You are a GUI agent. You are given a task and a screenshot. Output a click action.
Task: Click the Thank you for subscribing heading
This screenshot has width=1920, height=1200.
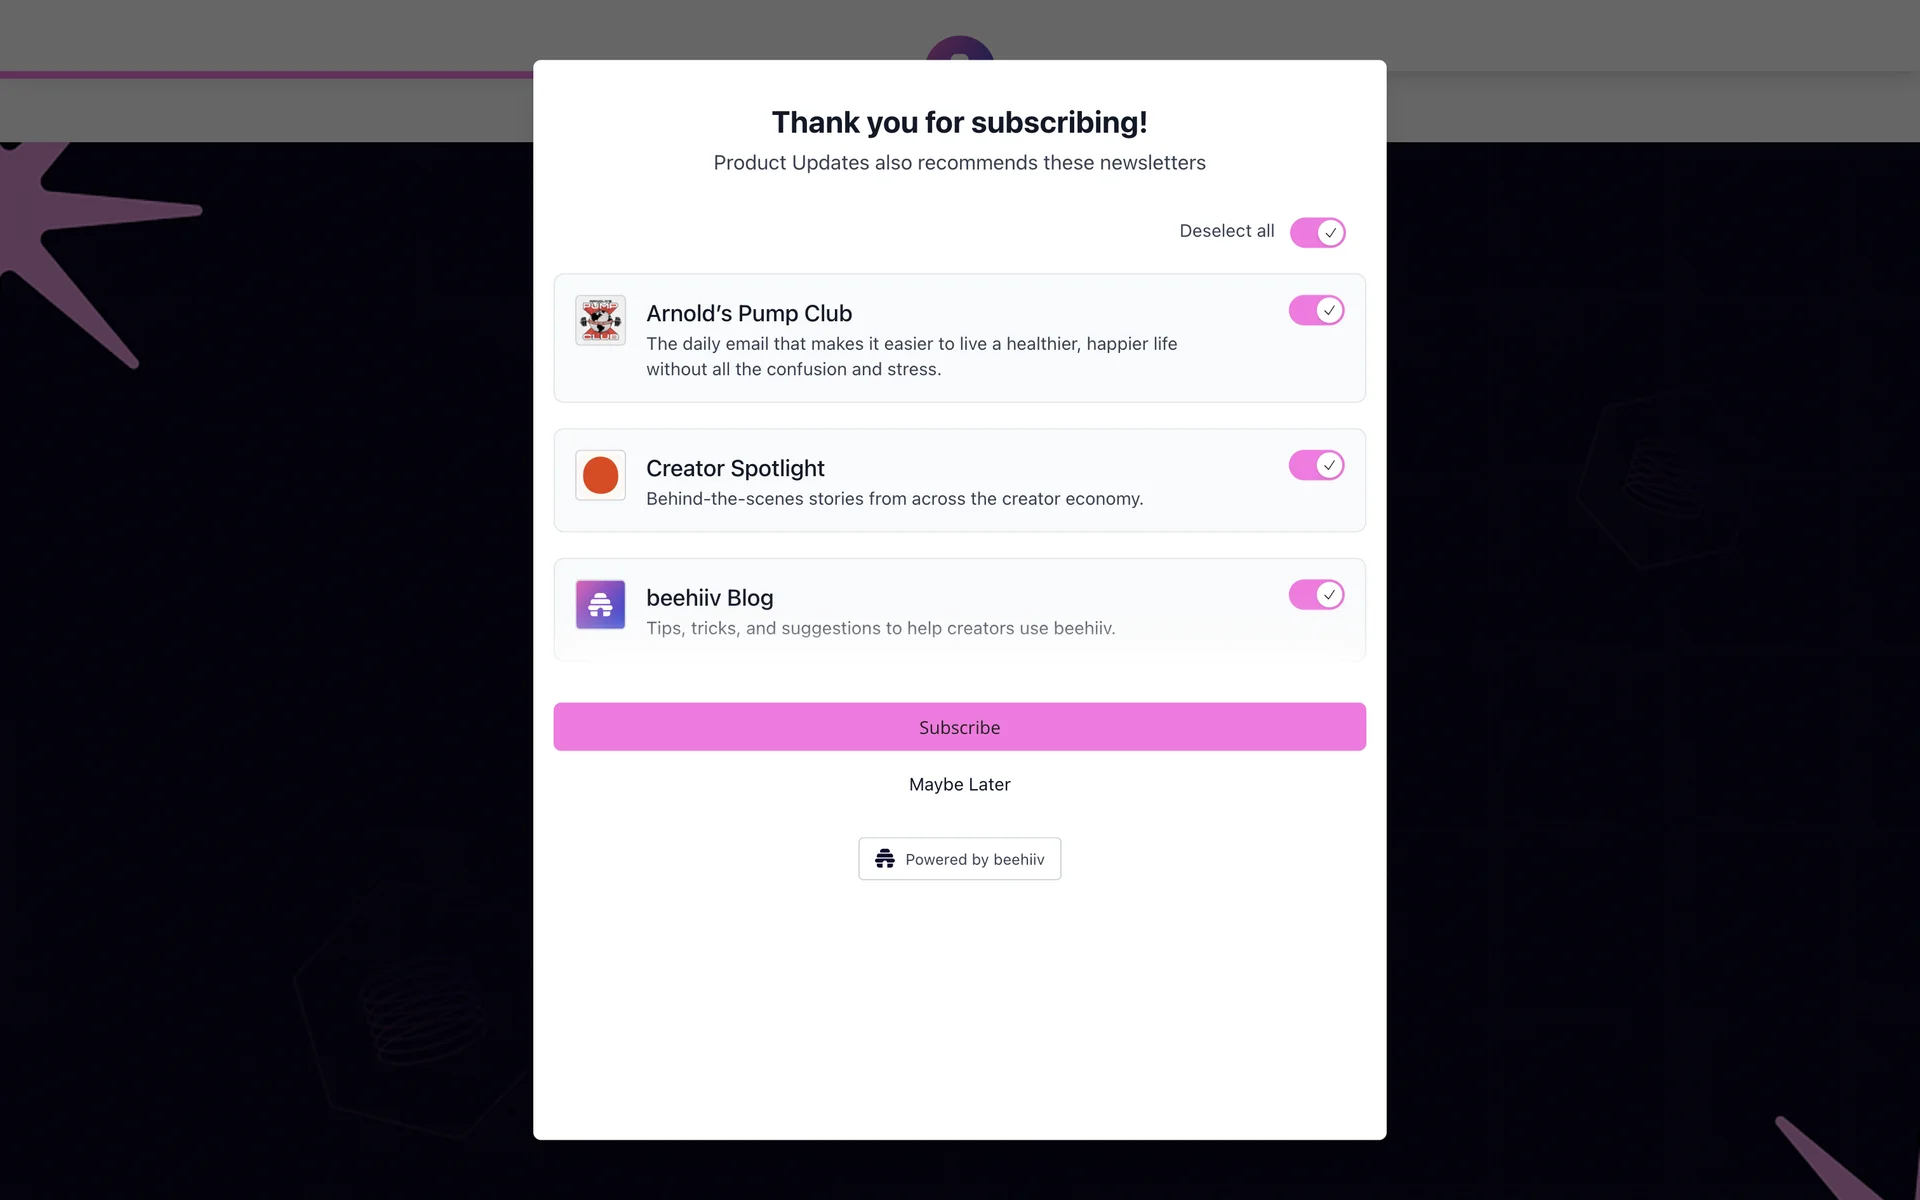point(960,122)
